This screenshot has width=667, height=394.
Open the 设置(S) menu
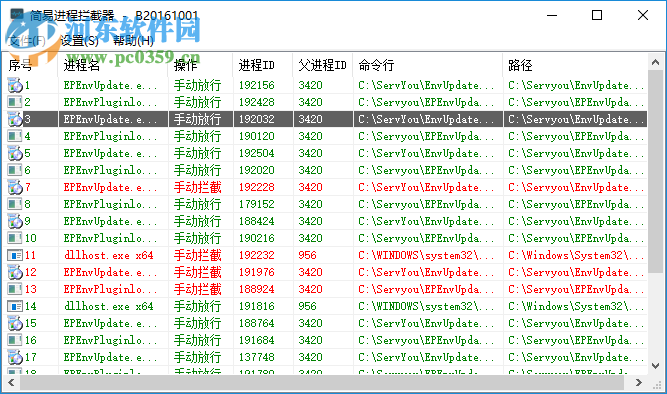click(79, 41)
